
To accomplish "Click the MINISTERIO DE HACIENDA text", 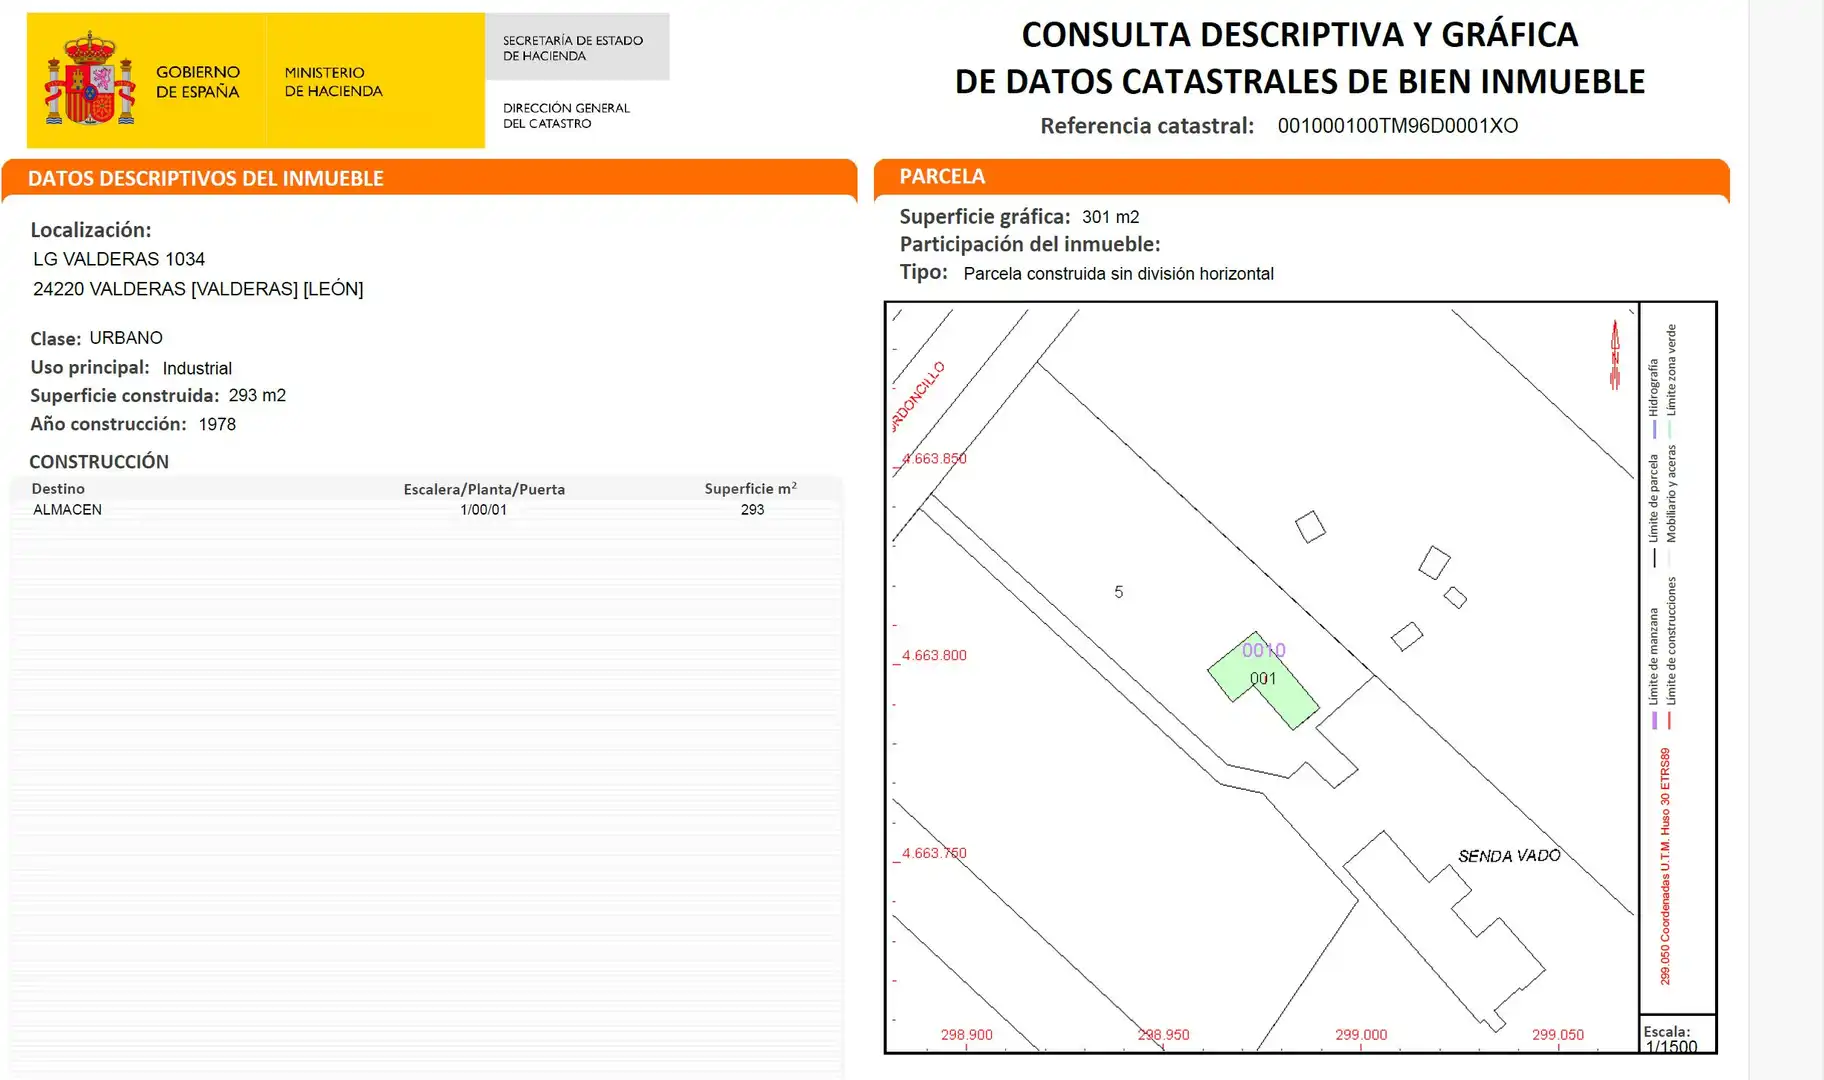I will (x=333, y=82).
